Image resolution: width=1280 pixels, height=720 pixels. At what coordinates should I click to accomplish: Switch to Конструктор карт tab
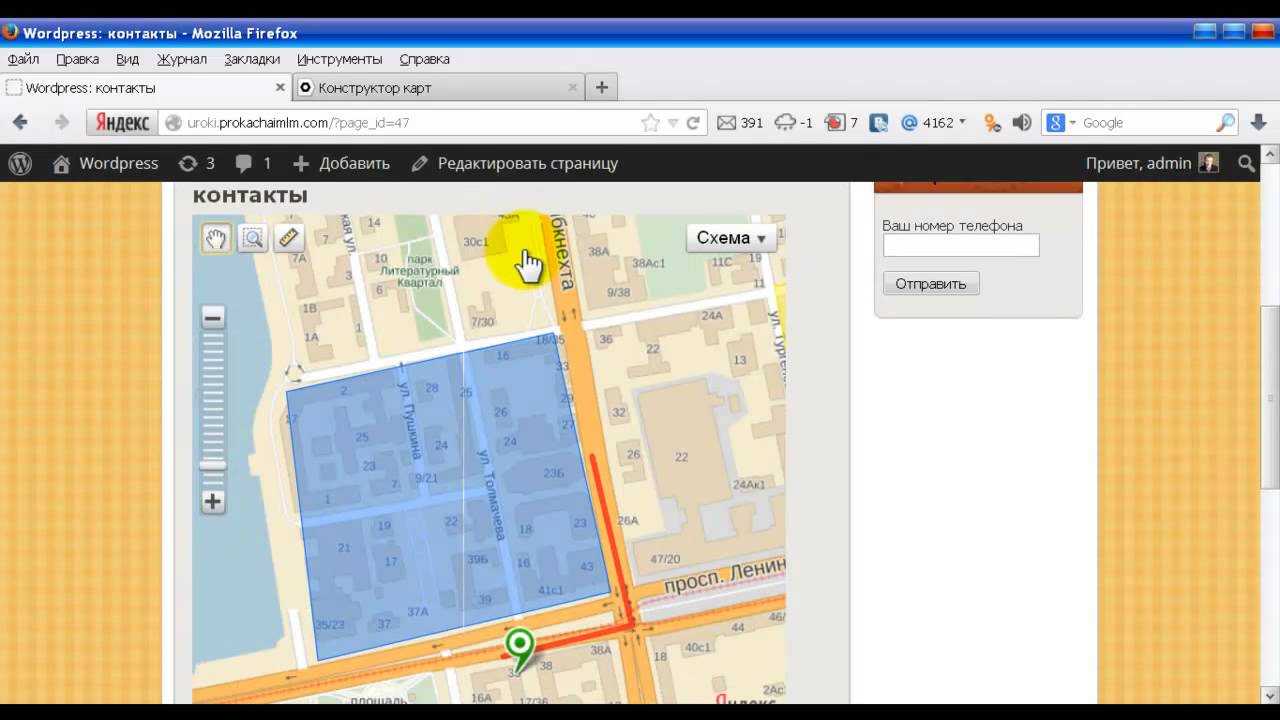click(438, 88)
